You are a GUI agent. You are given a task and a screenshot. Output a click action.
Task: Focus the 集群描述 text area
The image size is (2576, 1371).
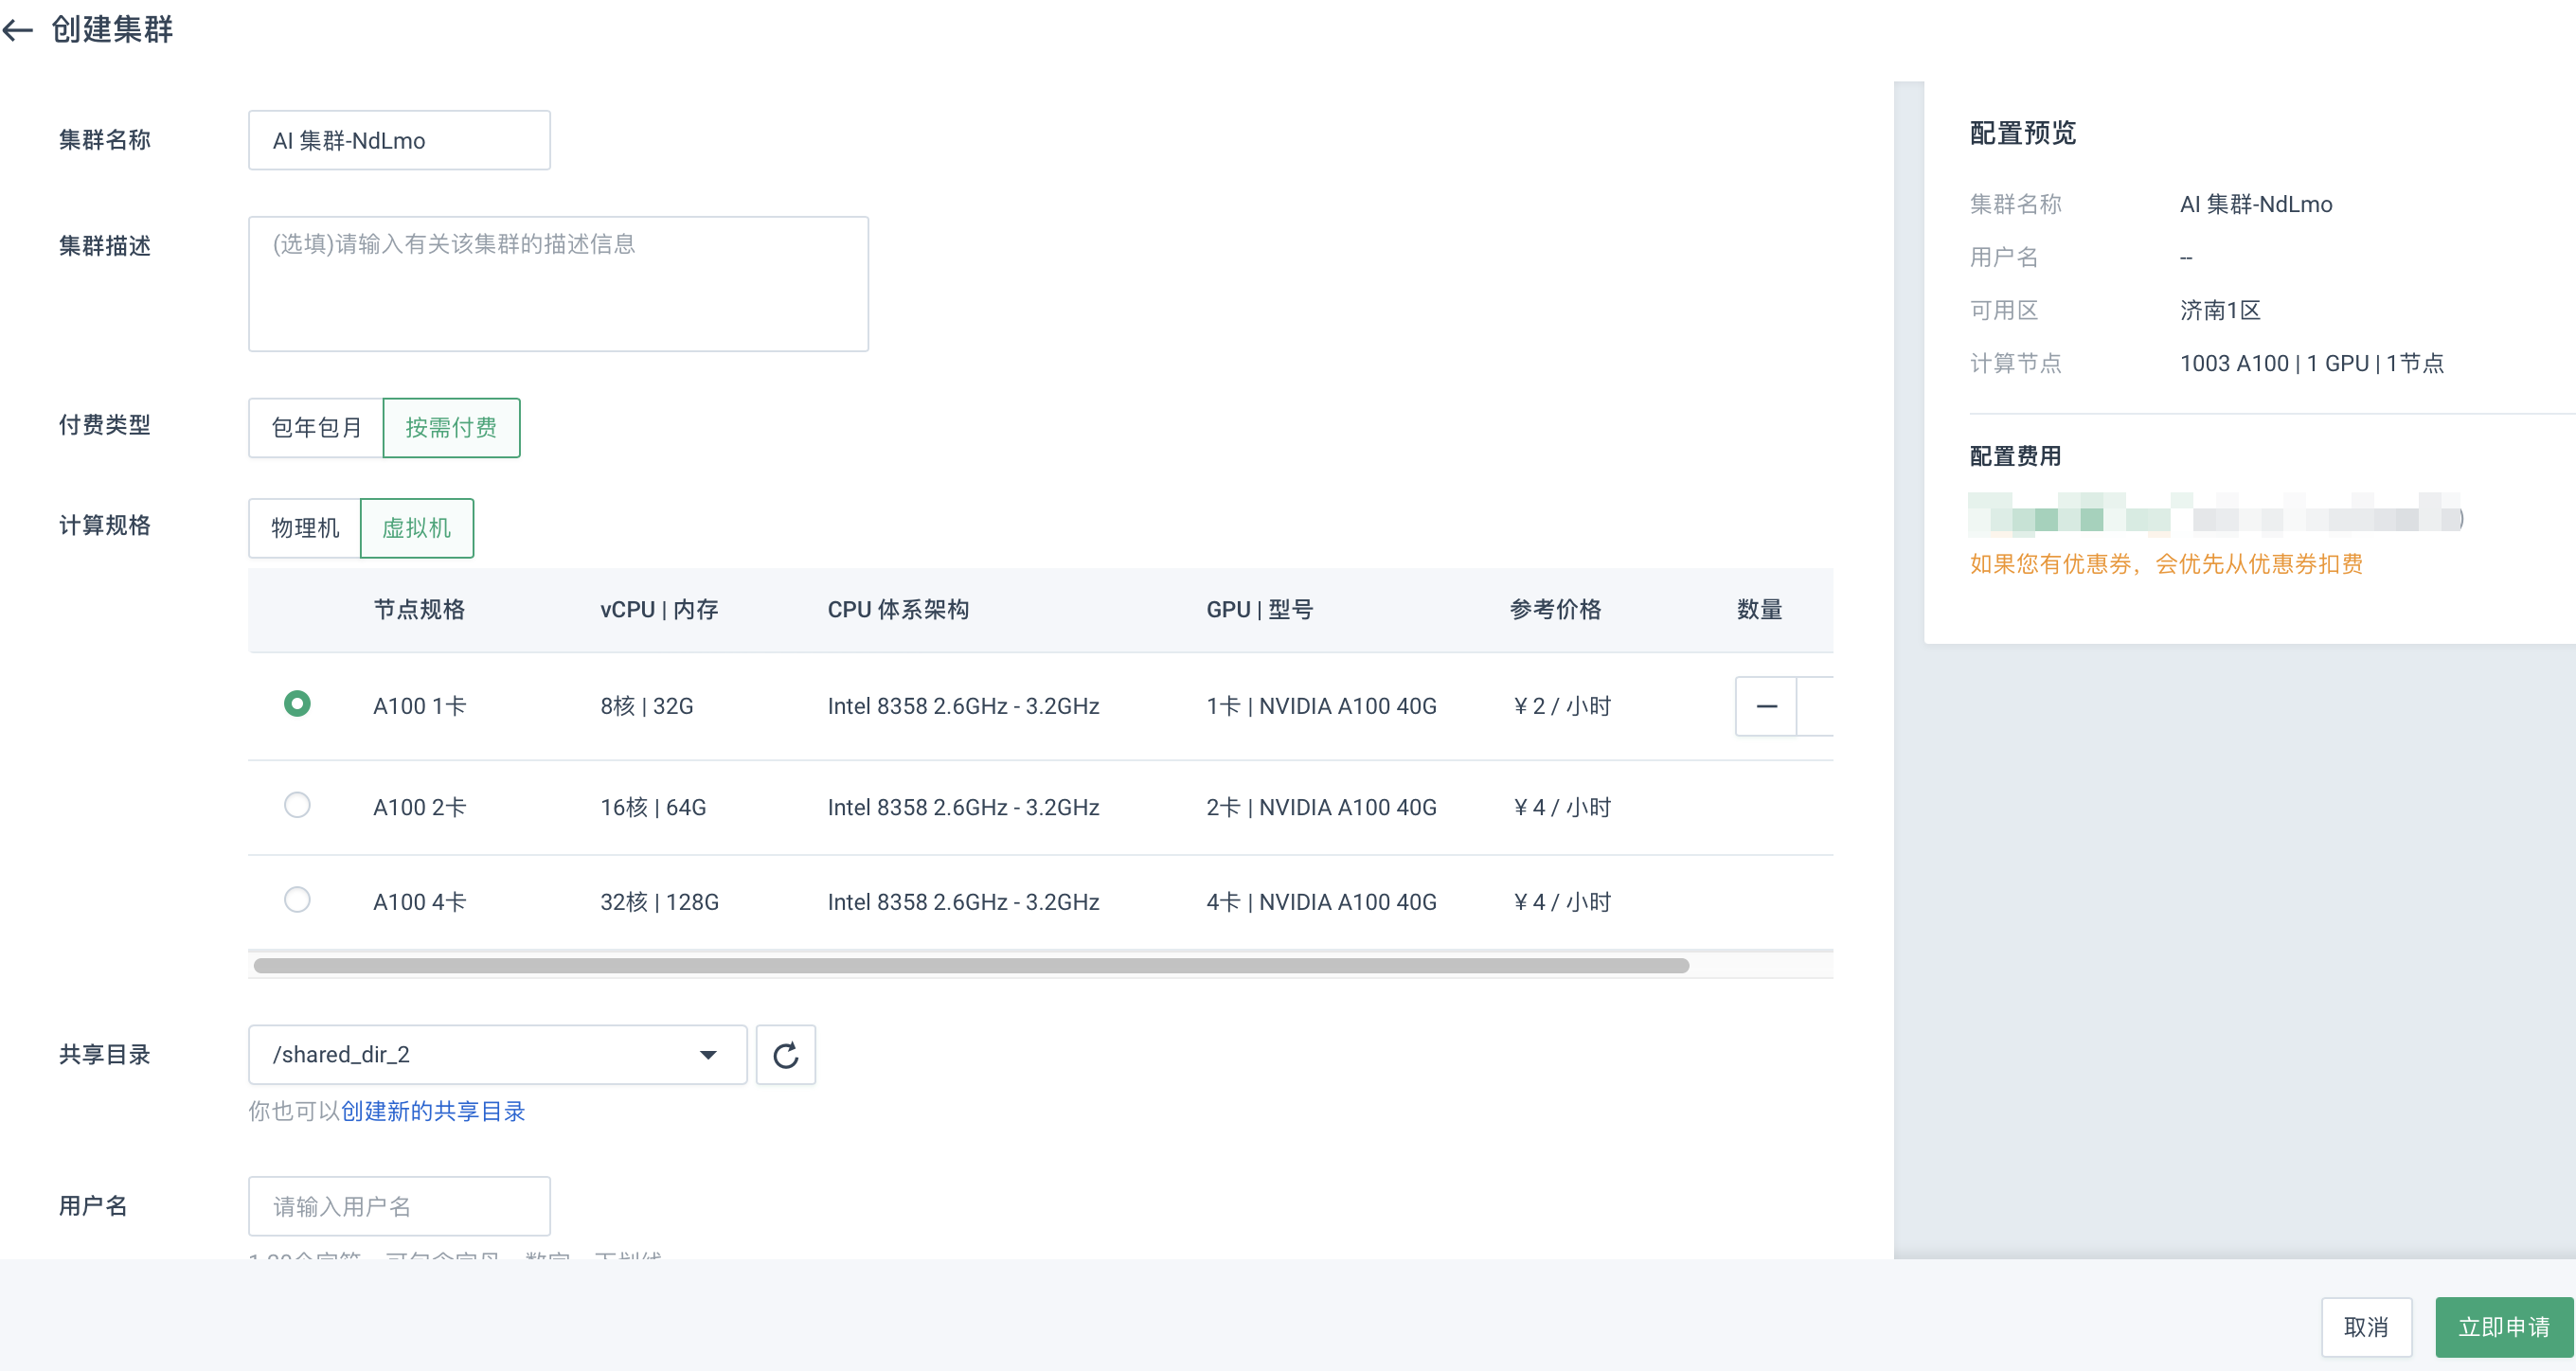tap(558, 284)
